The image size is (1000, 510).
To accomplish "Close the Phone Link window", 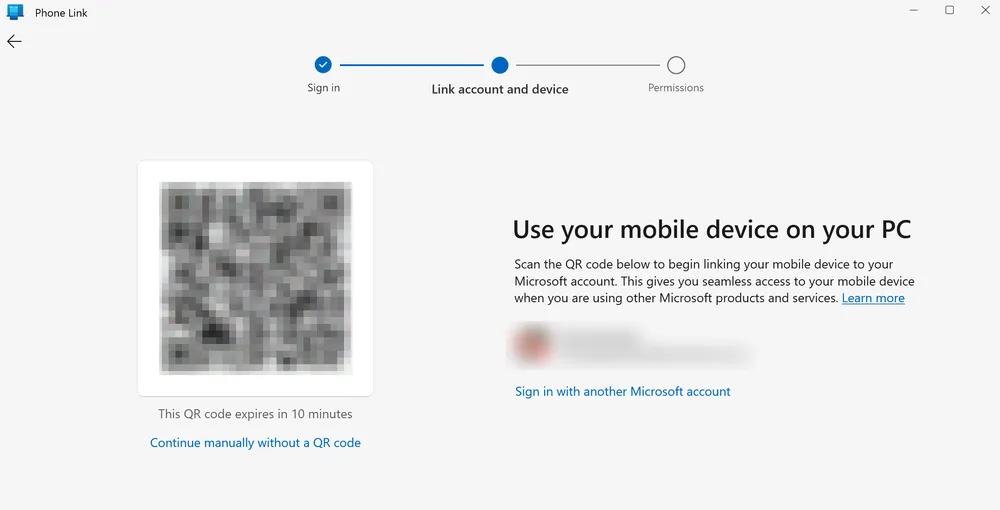I will pyautogui.click(x=984, y=10).
